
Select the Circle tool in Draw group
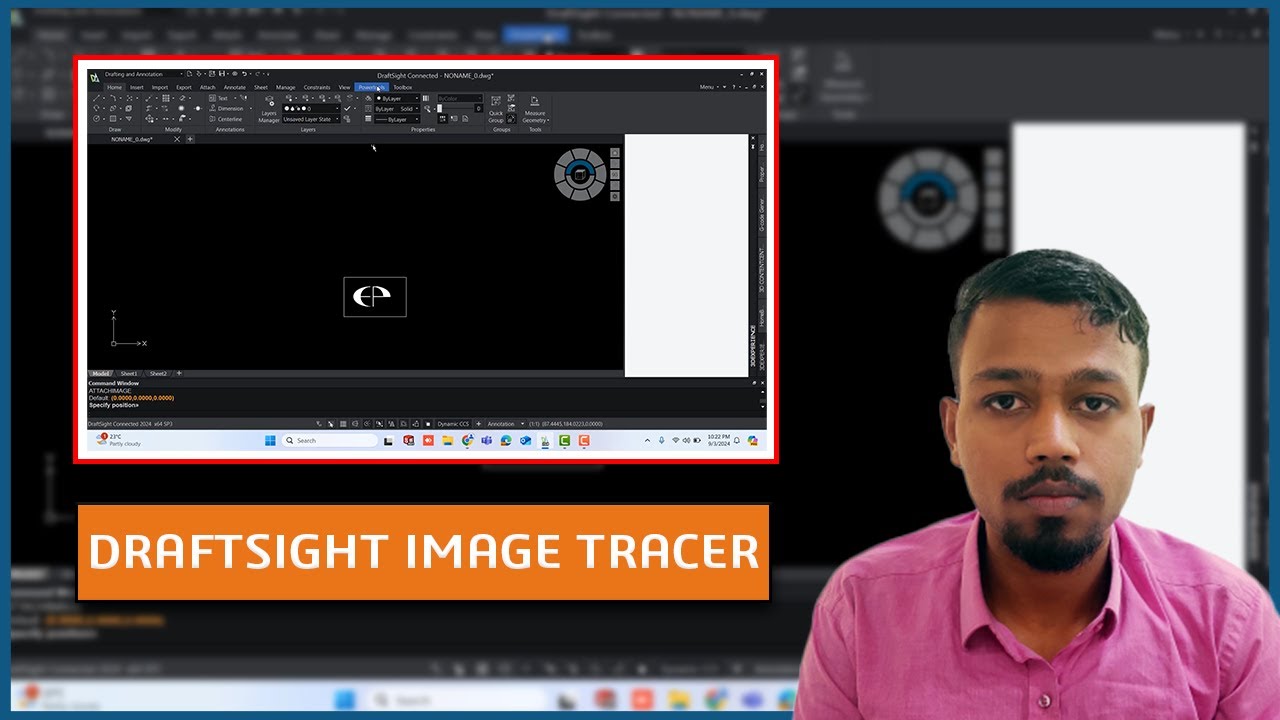pyautogui.click(x=96, y=119)
